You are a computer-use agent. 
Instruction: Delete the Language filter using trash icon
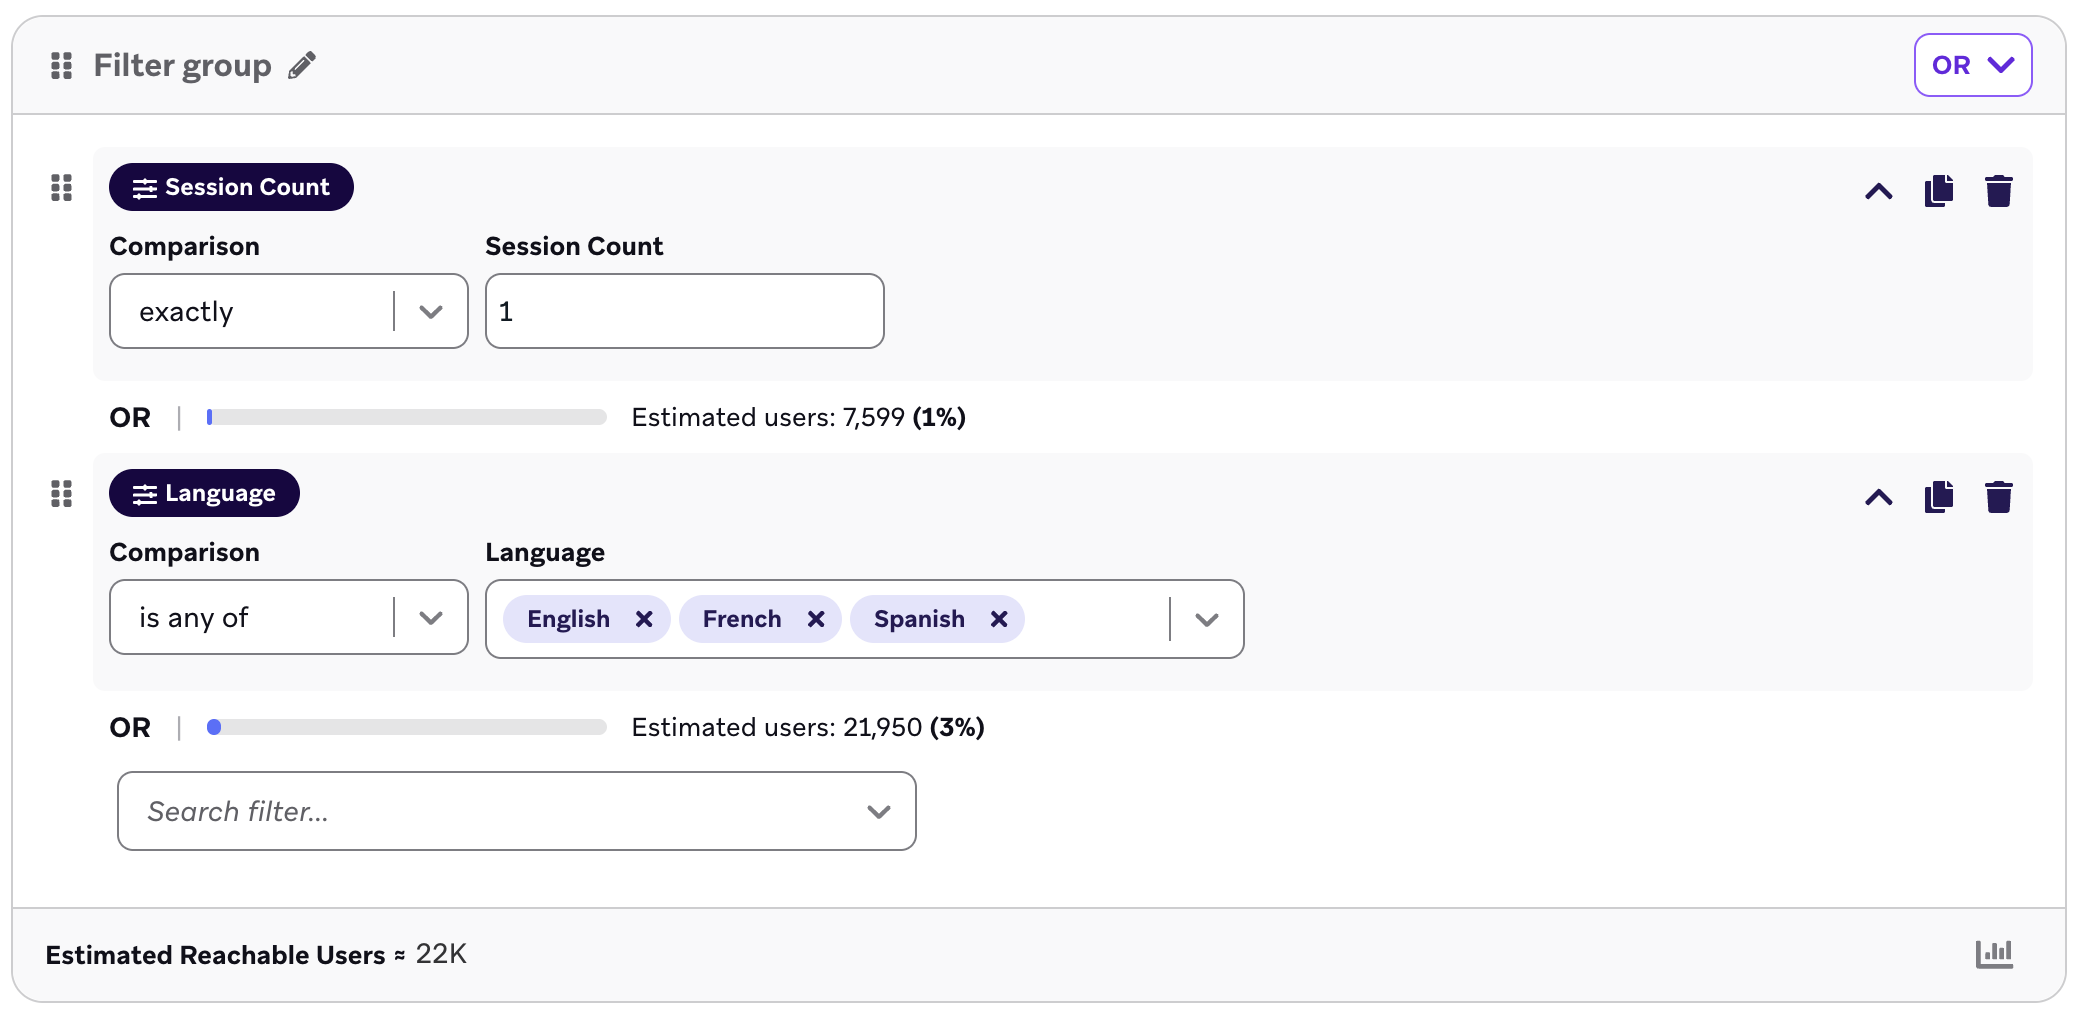point(1998,496)
